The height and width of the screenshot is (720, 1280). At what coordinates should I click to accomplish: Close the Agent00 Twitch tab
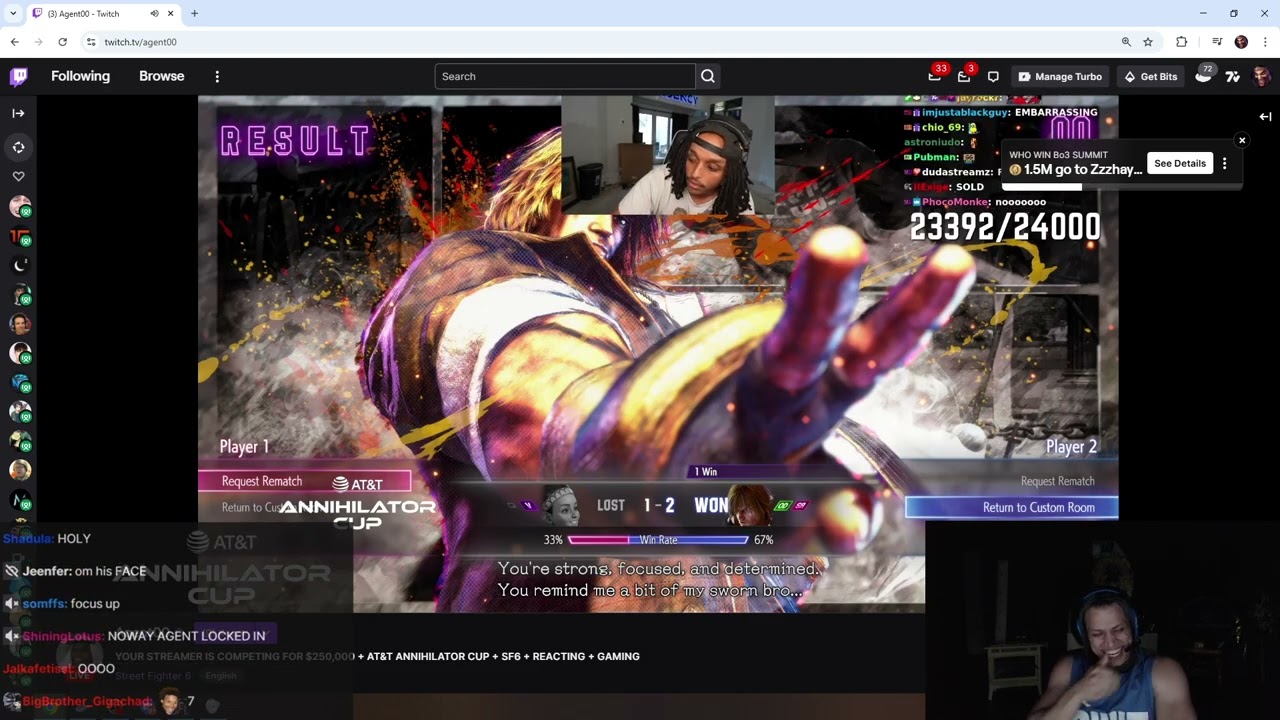tap(171, 14)
